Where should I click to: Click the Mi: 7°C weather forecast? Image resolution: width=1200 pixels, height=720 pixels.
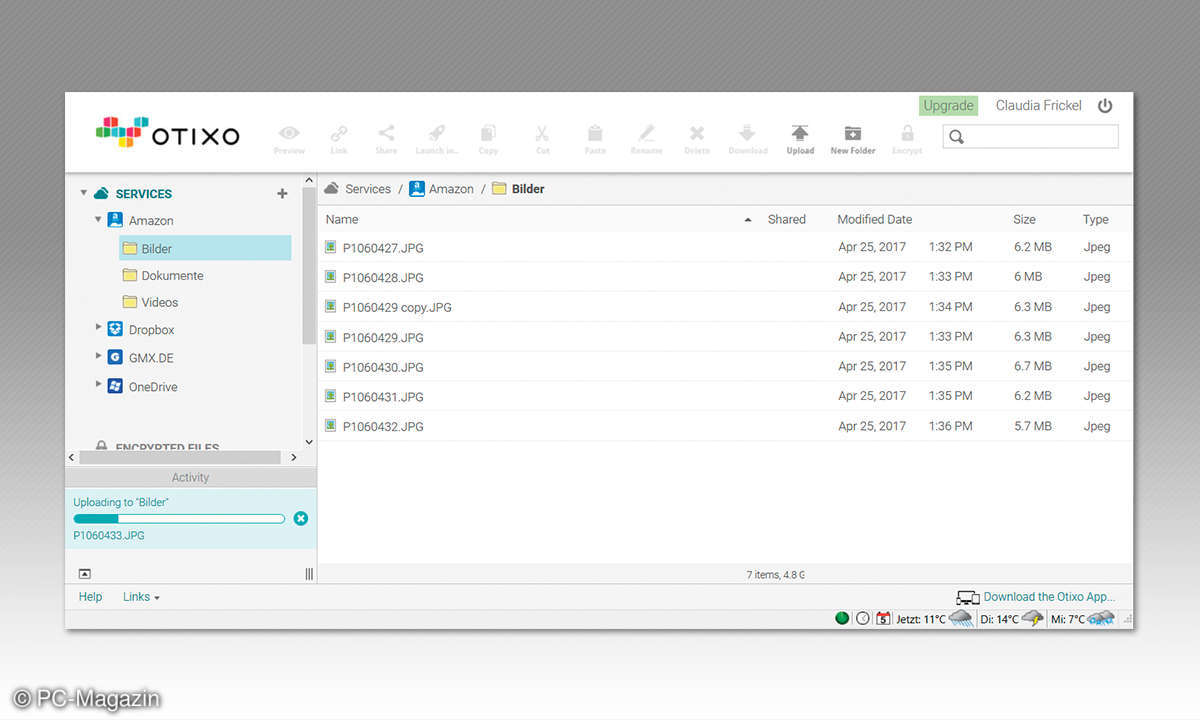1083,619
